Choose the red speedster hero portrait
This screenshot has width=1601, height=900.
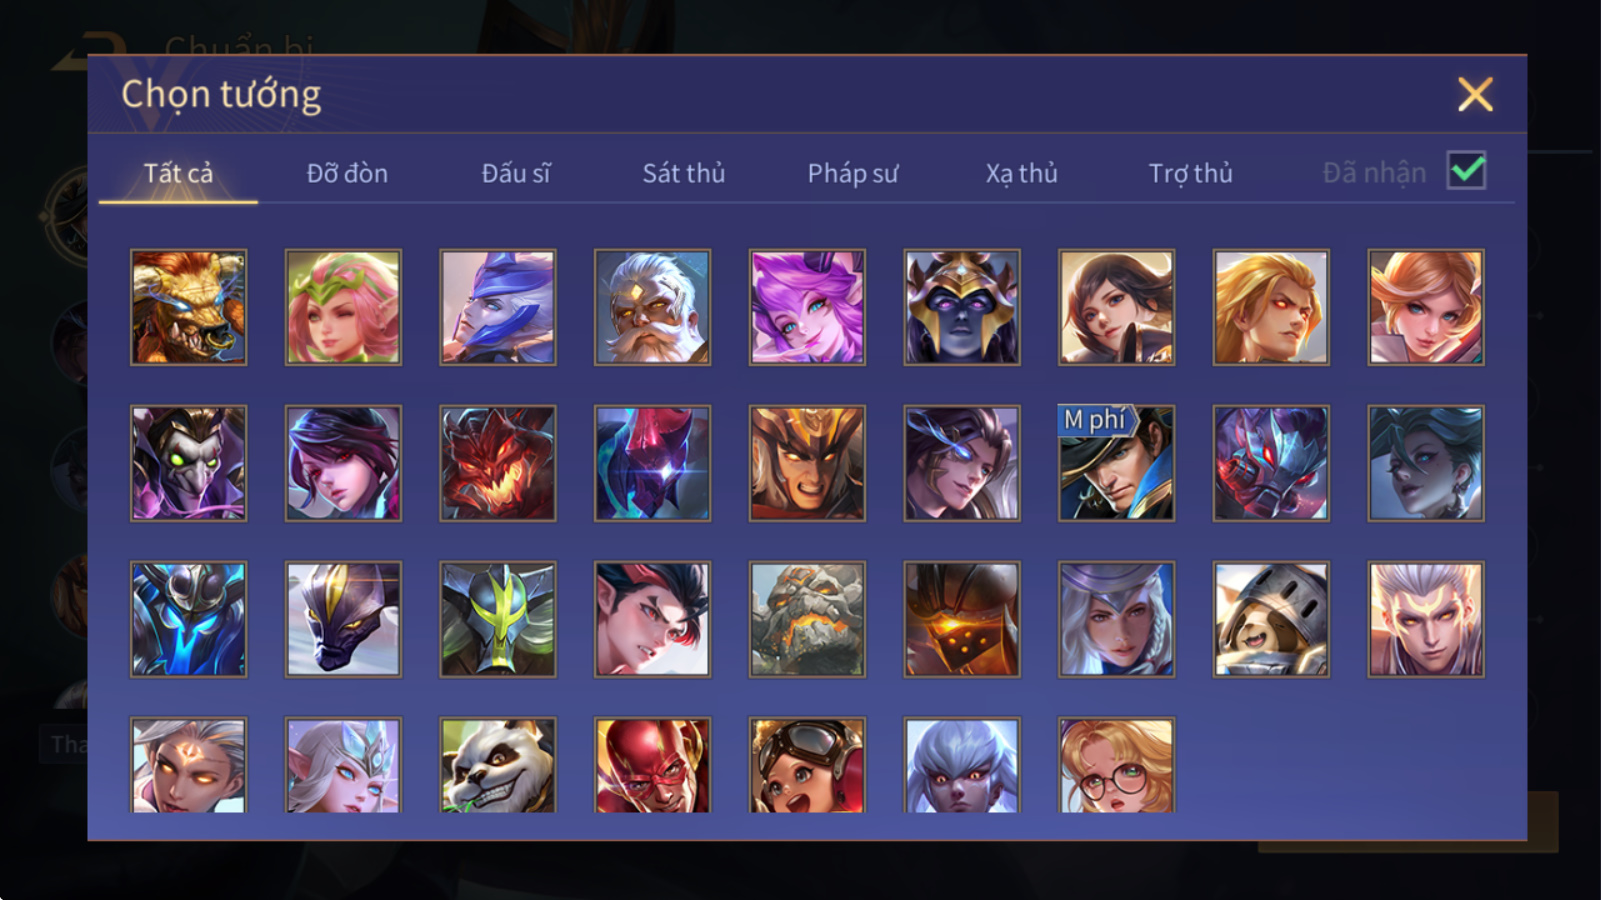click(x=652, y=765)
